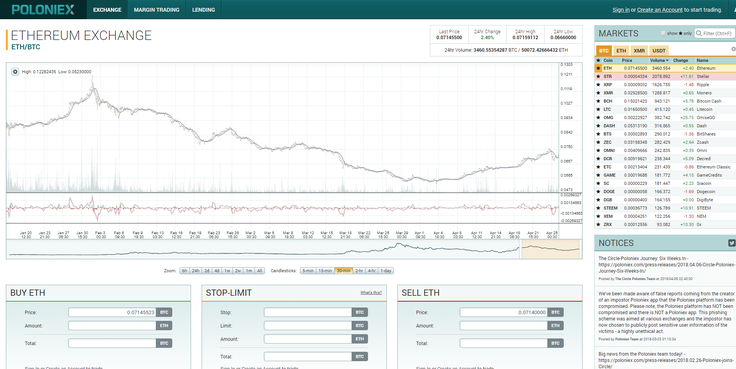
Task: Toggle favorite star for STR row
Action: (598, 77)
